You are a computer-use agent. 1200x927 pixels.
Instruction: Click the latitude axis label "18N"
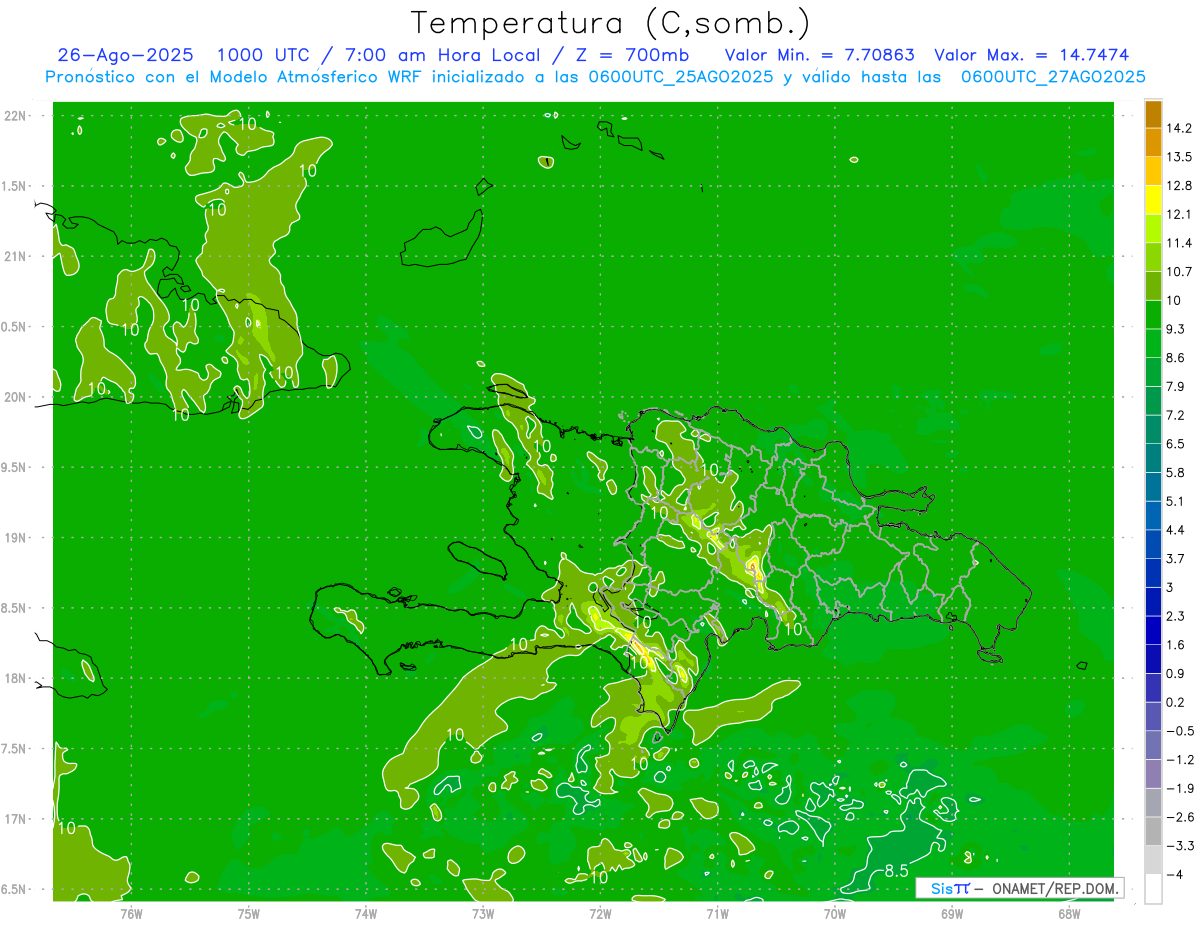[x=15, y=679]
